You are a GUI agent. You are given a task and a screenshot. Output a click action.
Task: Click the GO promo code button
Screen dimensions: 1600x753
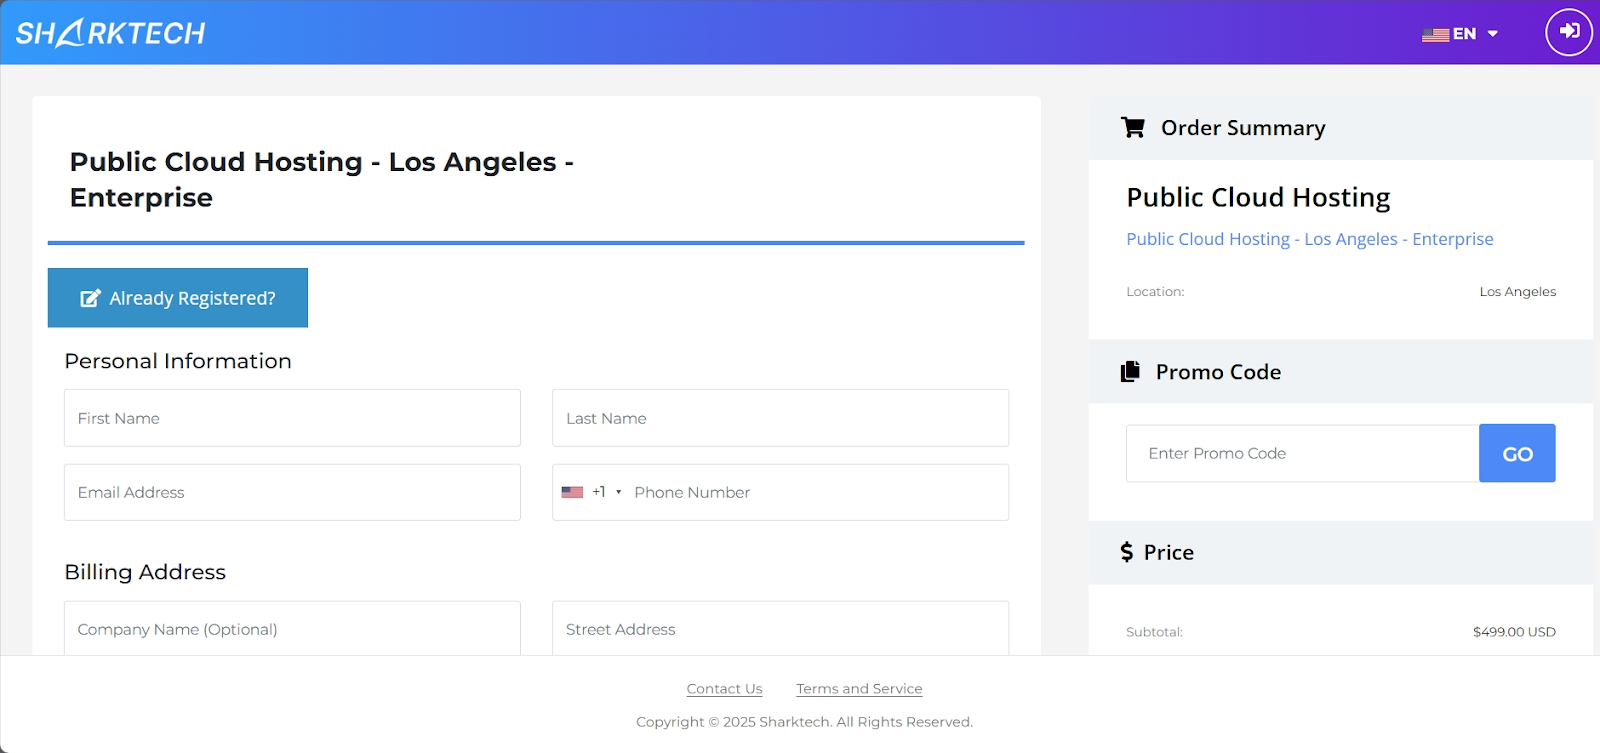1517,453
